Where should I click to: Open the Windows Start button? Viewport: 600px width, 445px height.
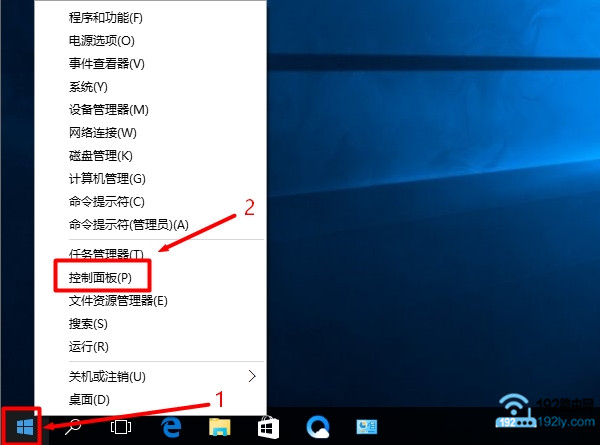point(25,427)
